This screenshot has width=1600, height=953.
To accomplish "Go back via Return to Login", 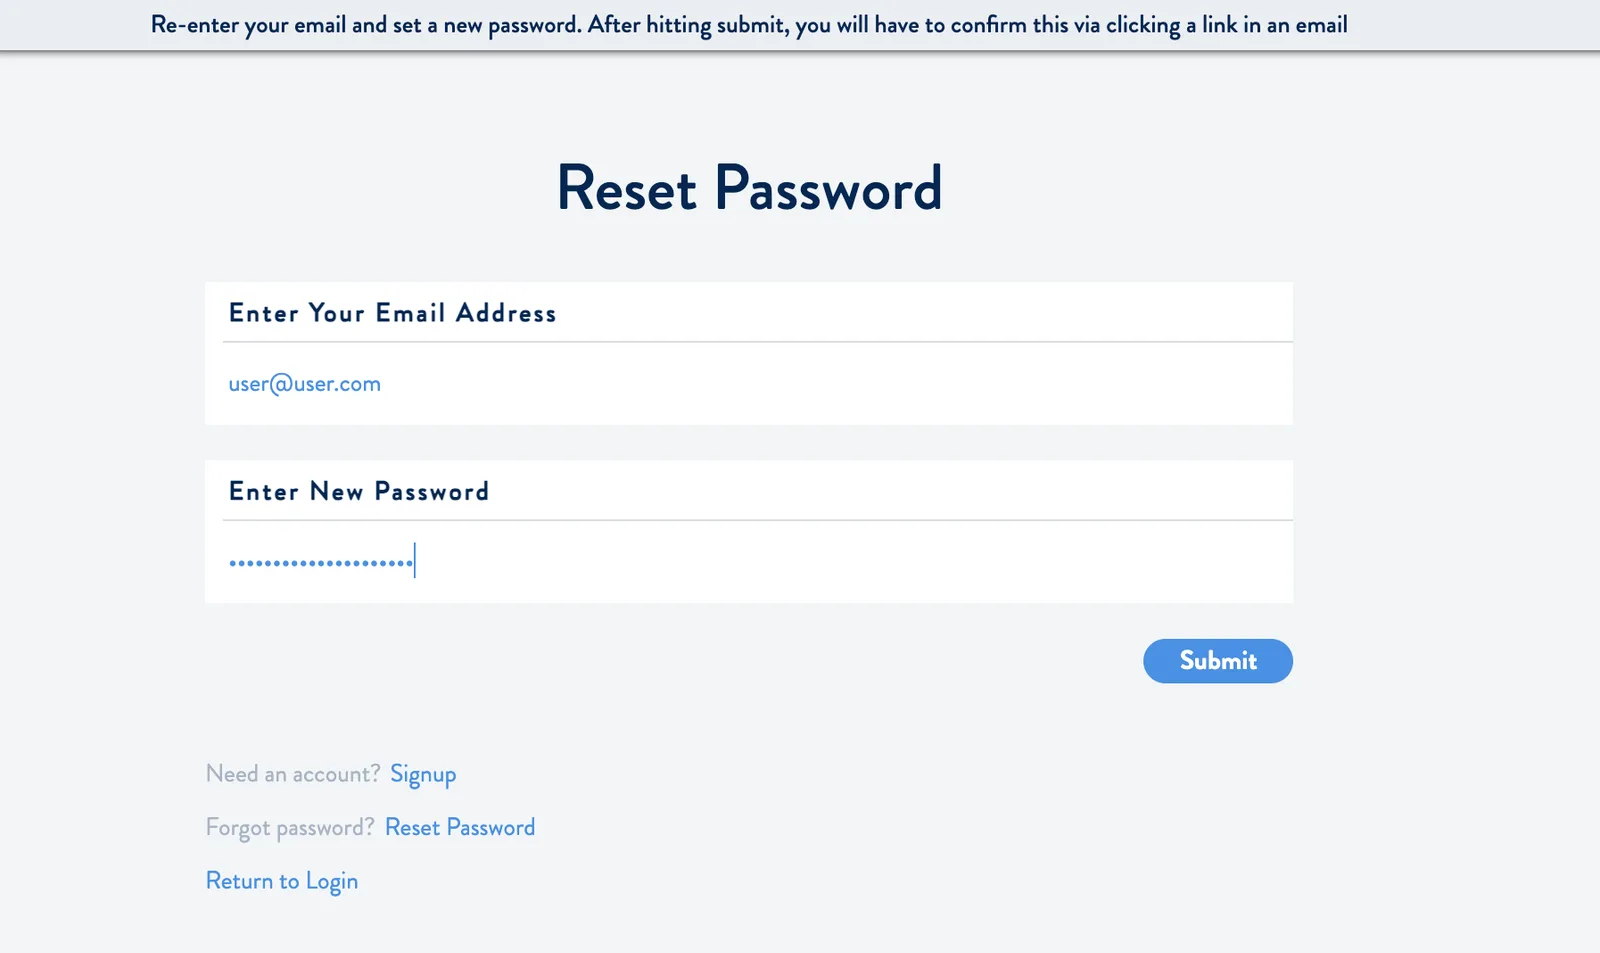I will click(282, 882).
